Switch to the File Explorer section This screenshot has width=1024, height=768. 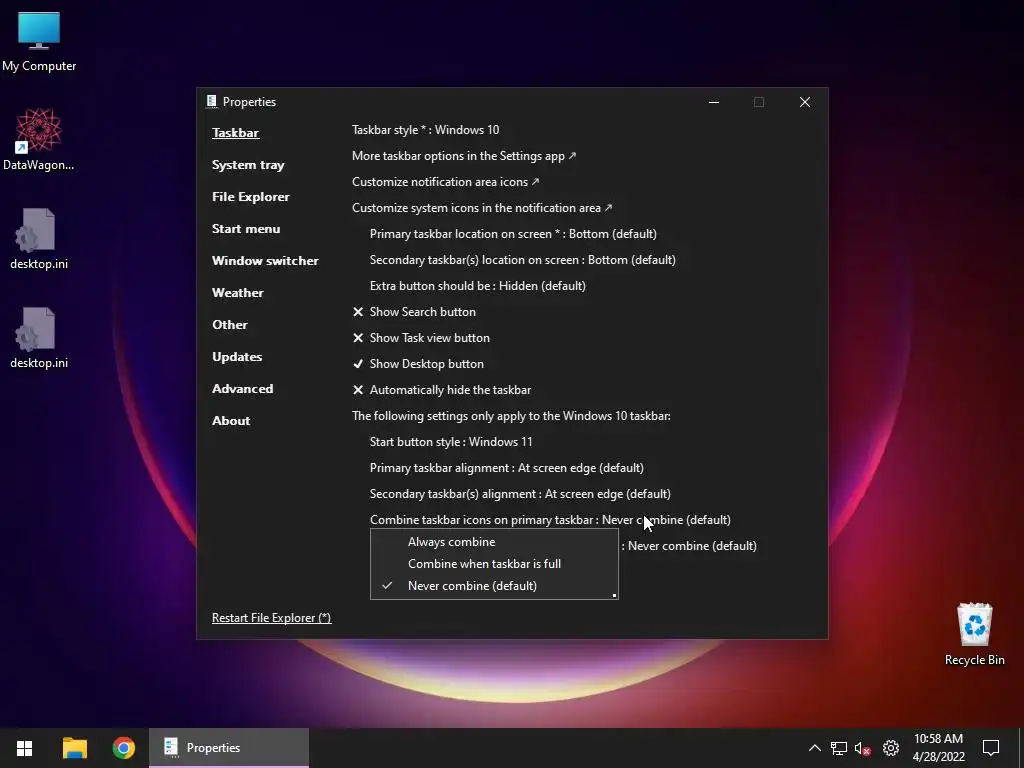(x=251, y=197)
